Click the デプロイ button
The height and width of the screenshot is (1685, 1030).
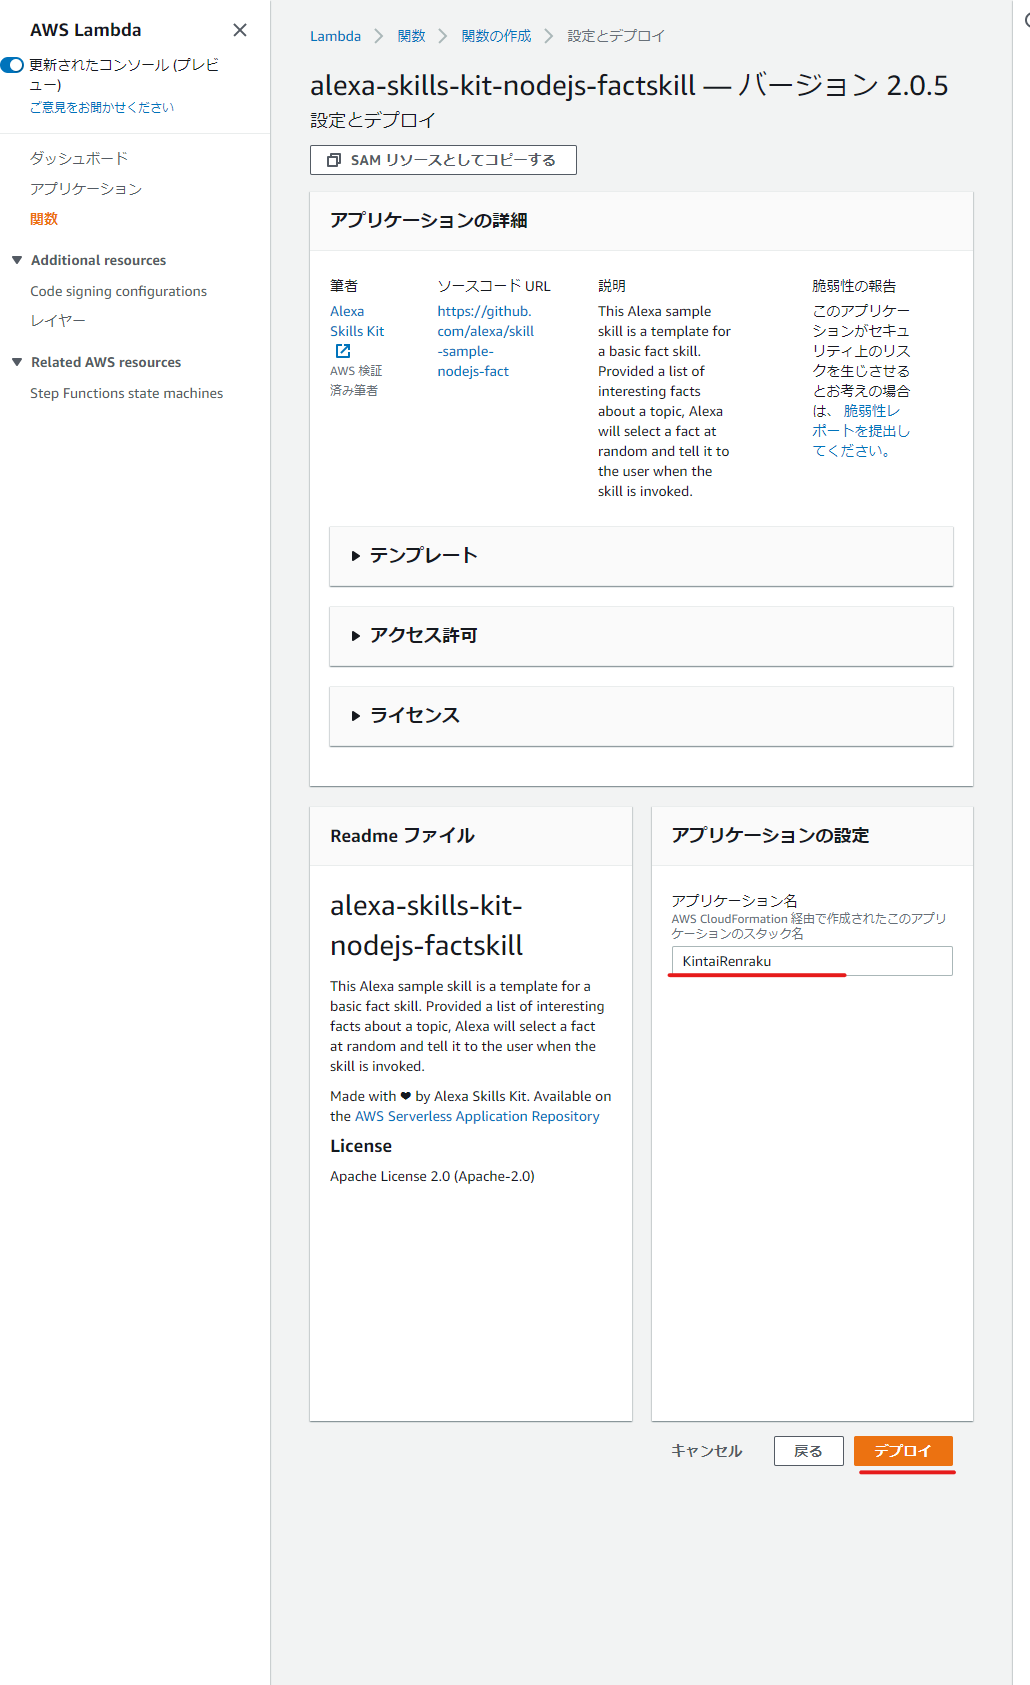(903, 1451)
